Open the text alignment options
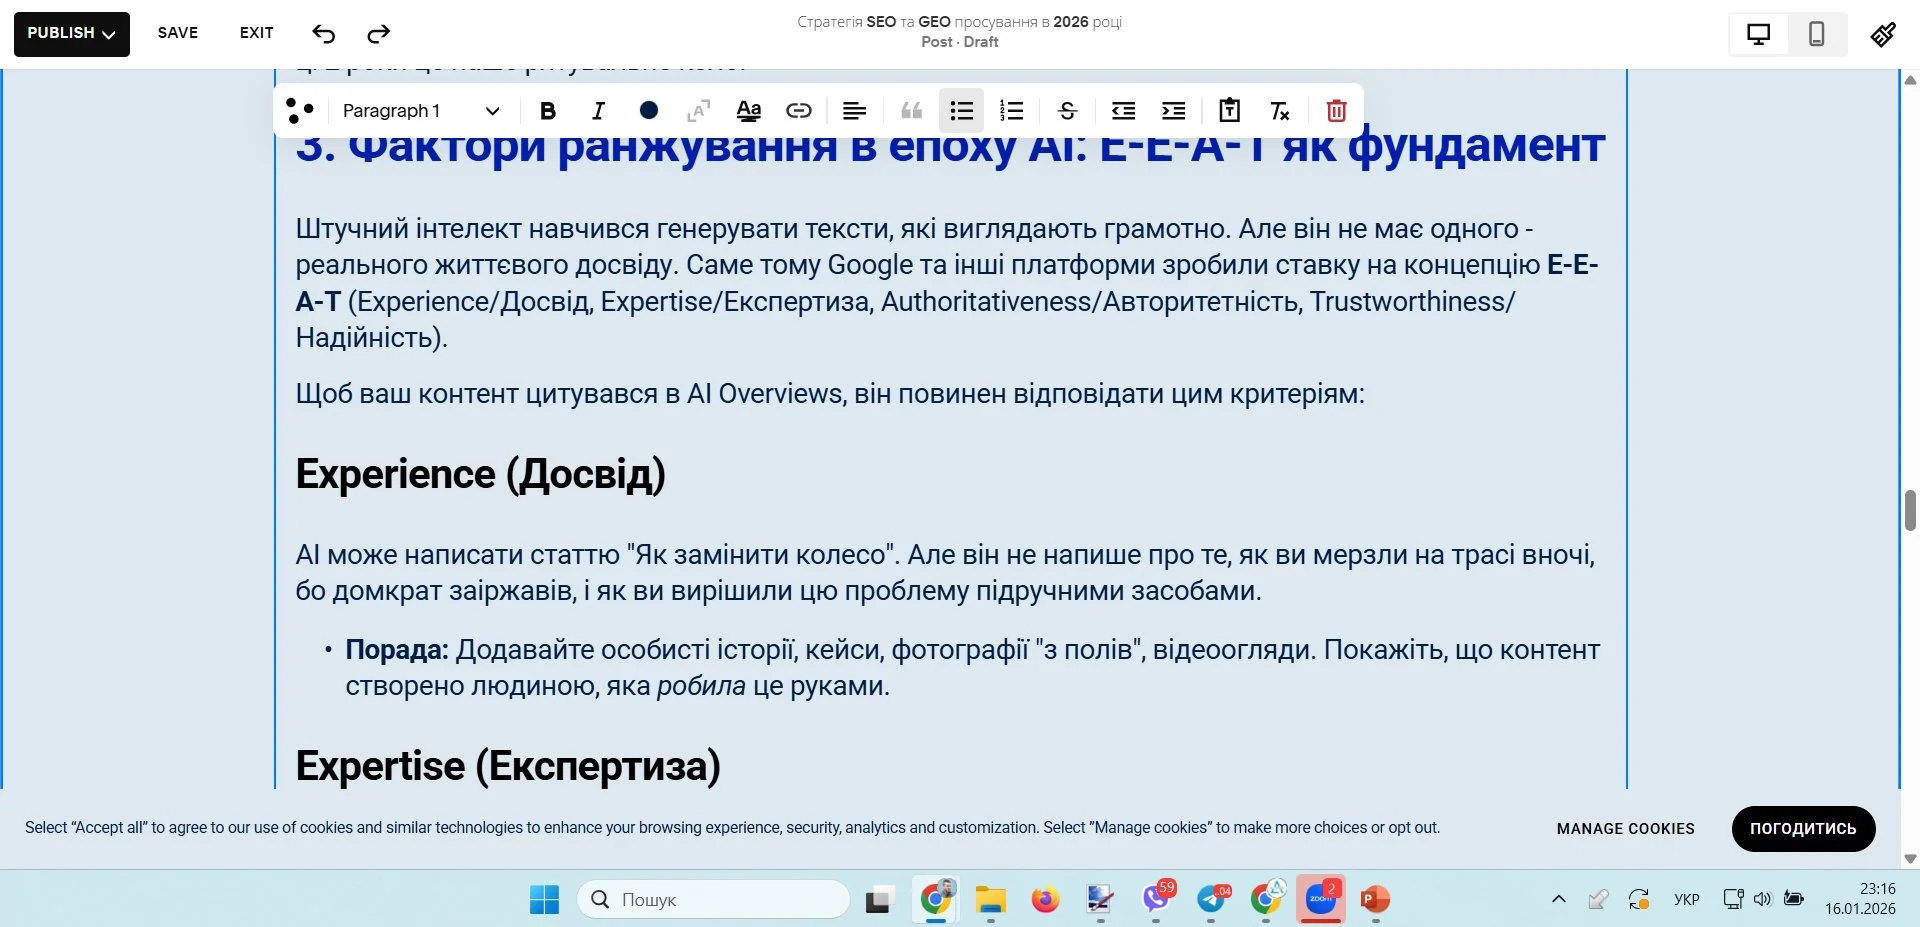Screen dimensions: 1920x927 point(854,111)
